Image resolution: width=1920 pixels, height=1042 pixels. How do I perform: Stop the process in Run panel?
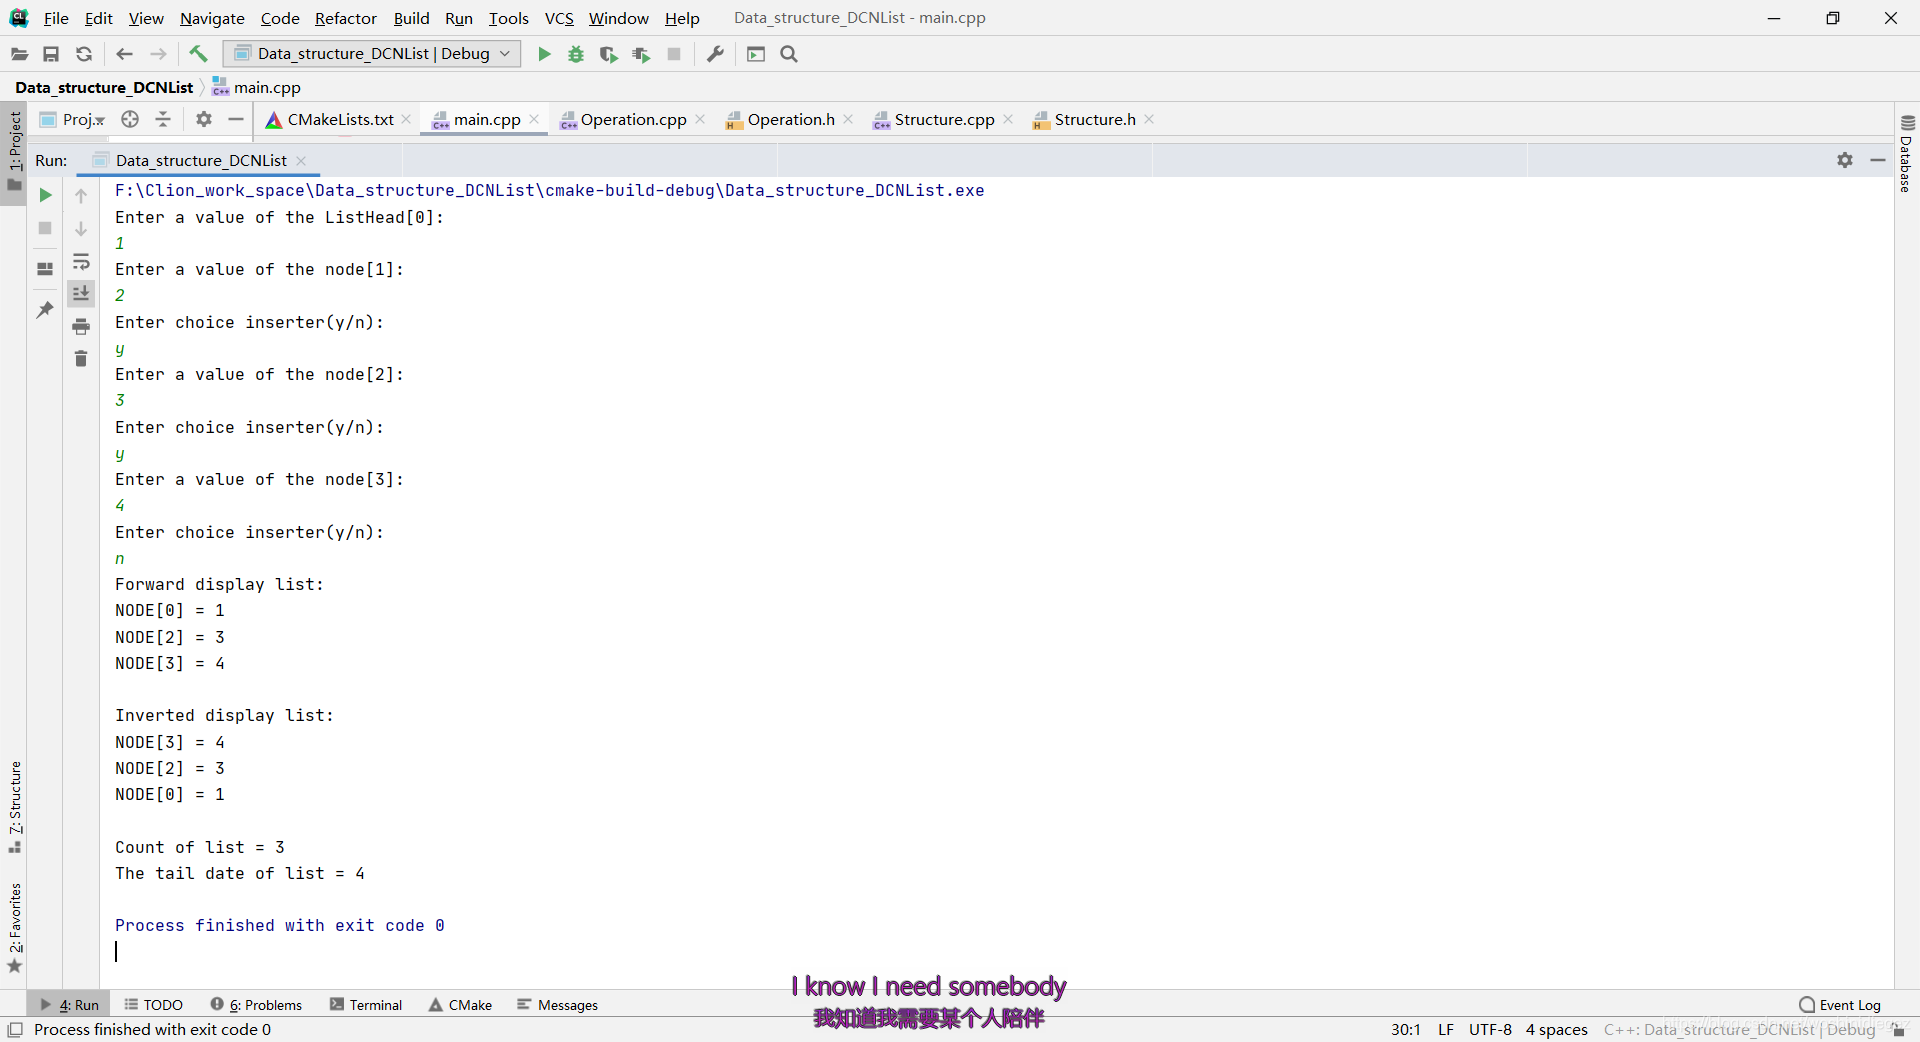click(45, 228)
